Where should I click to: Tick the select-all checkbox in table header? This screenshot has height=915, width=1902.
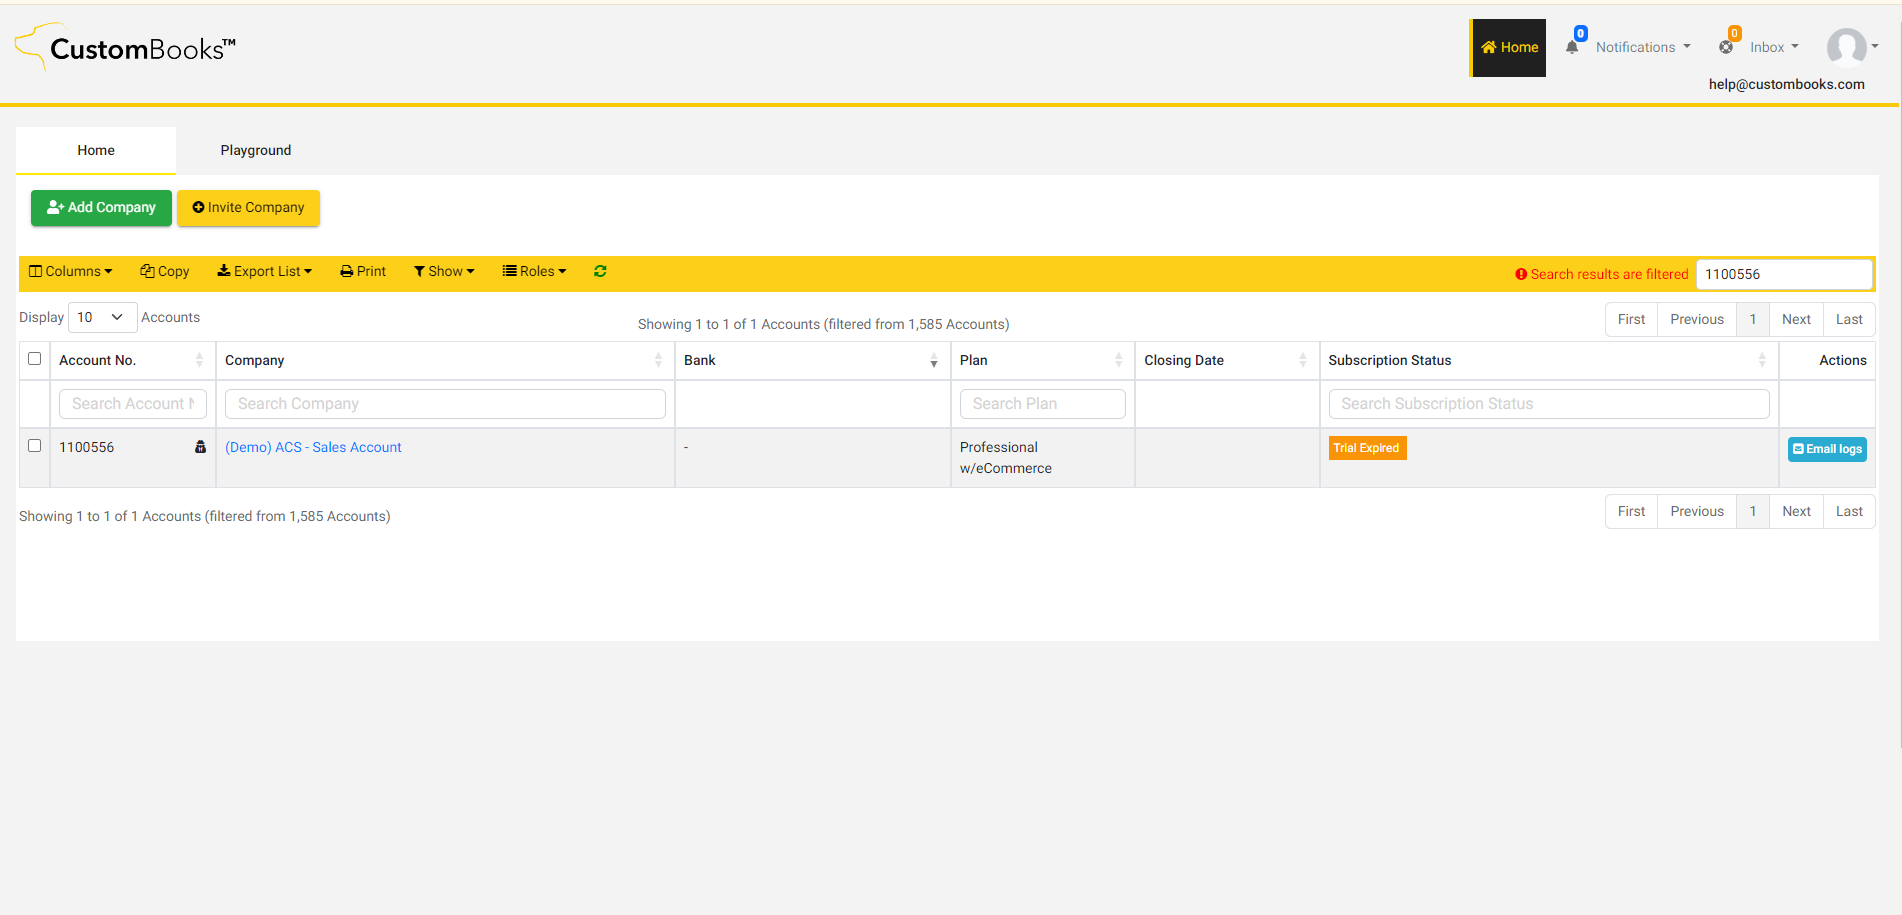[35, 359]
